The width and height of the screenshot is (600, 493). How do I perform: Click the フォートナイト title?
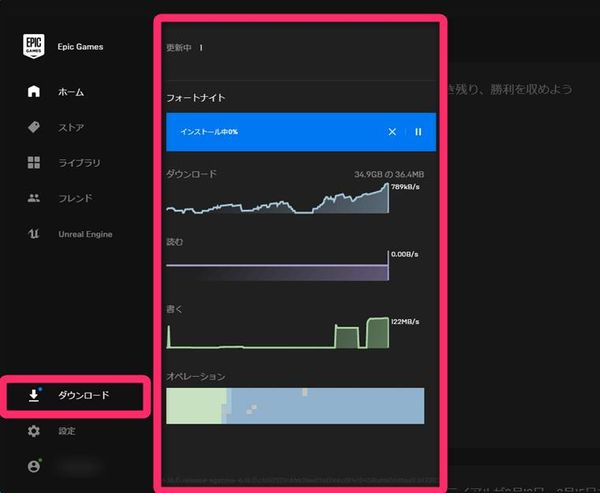point(196,98)
